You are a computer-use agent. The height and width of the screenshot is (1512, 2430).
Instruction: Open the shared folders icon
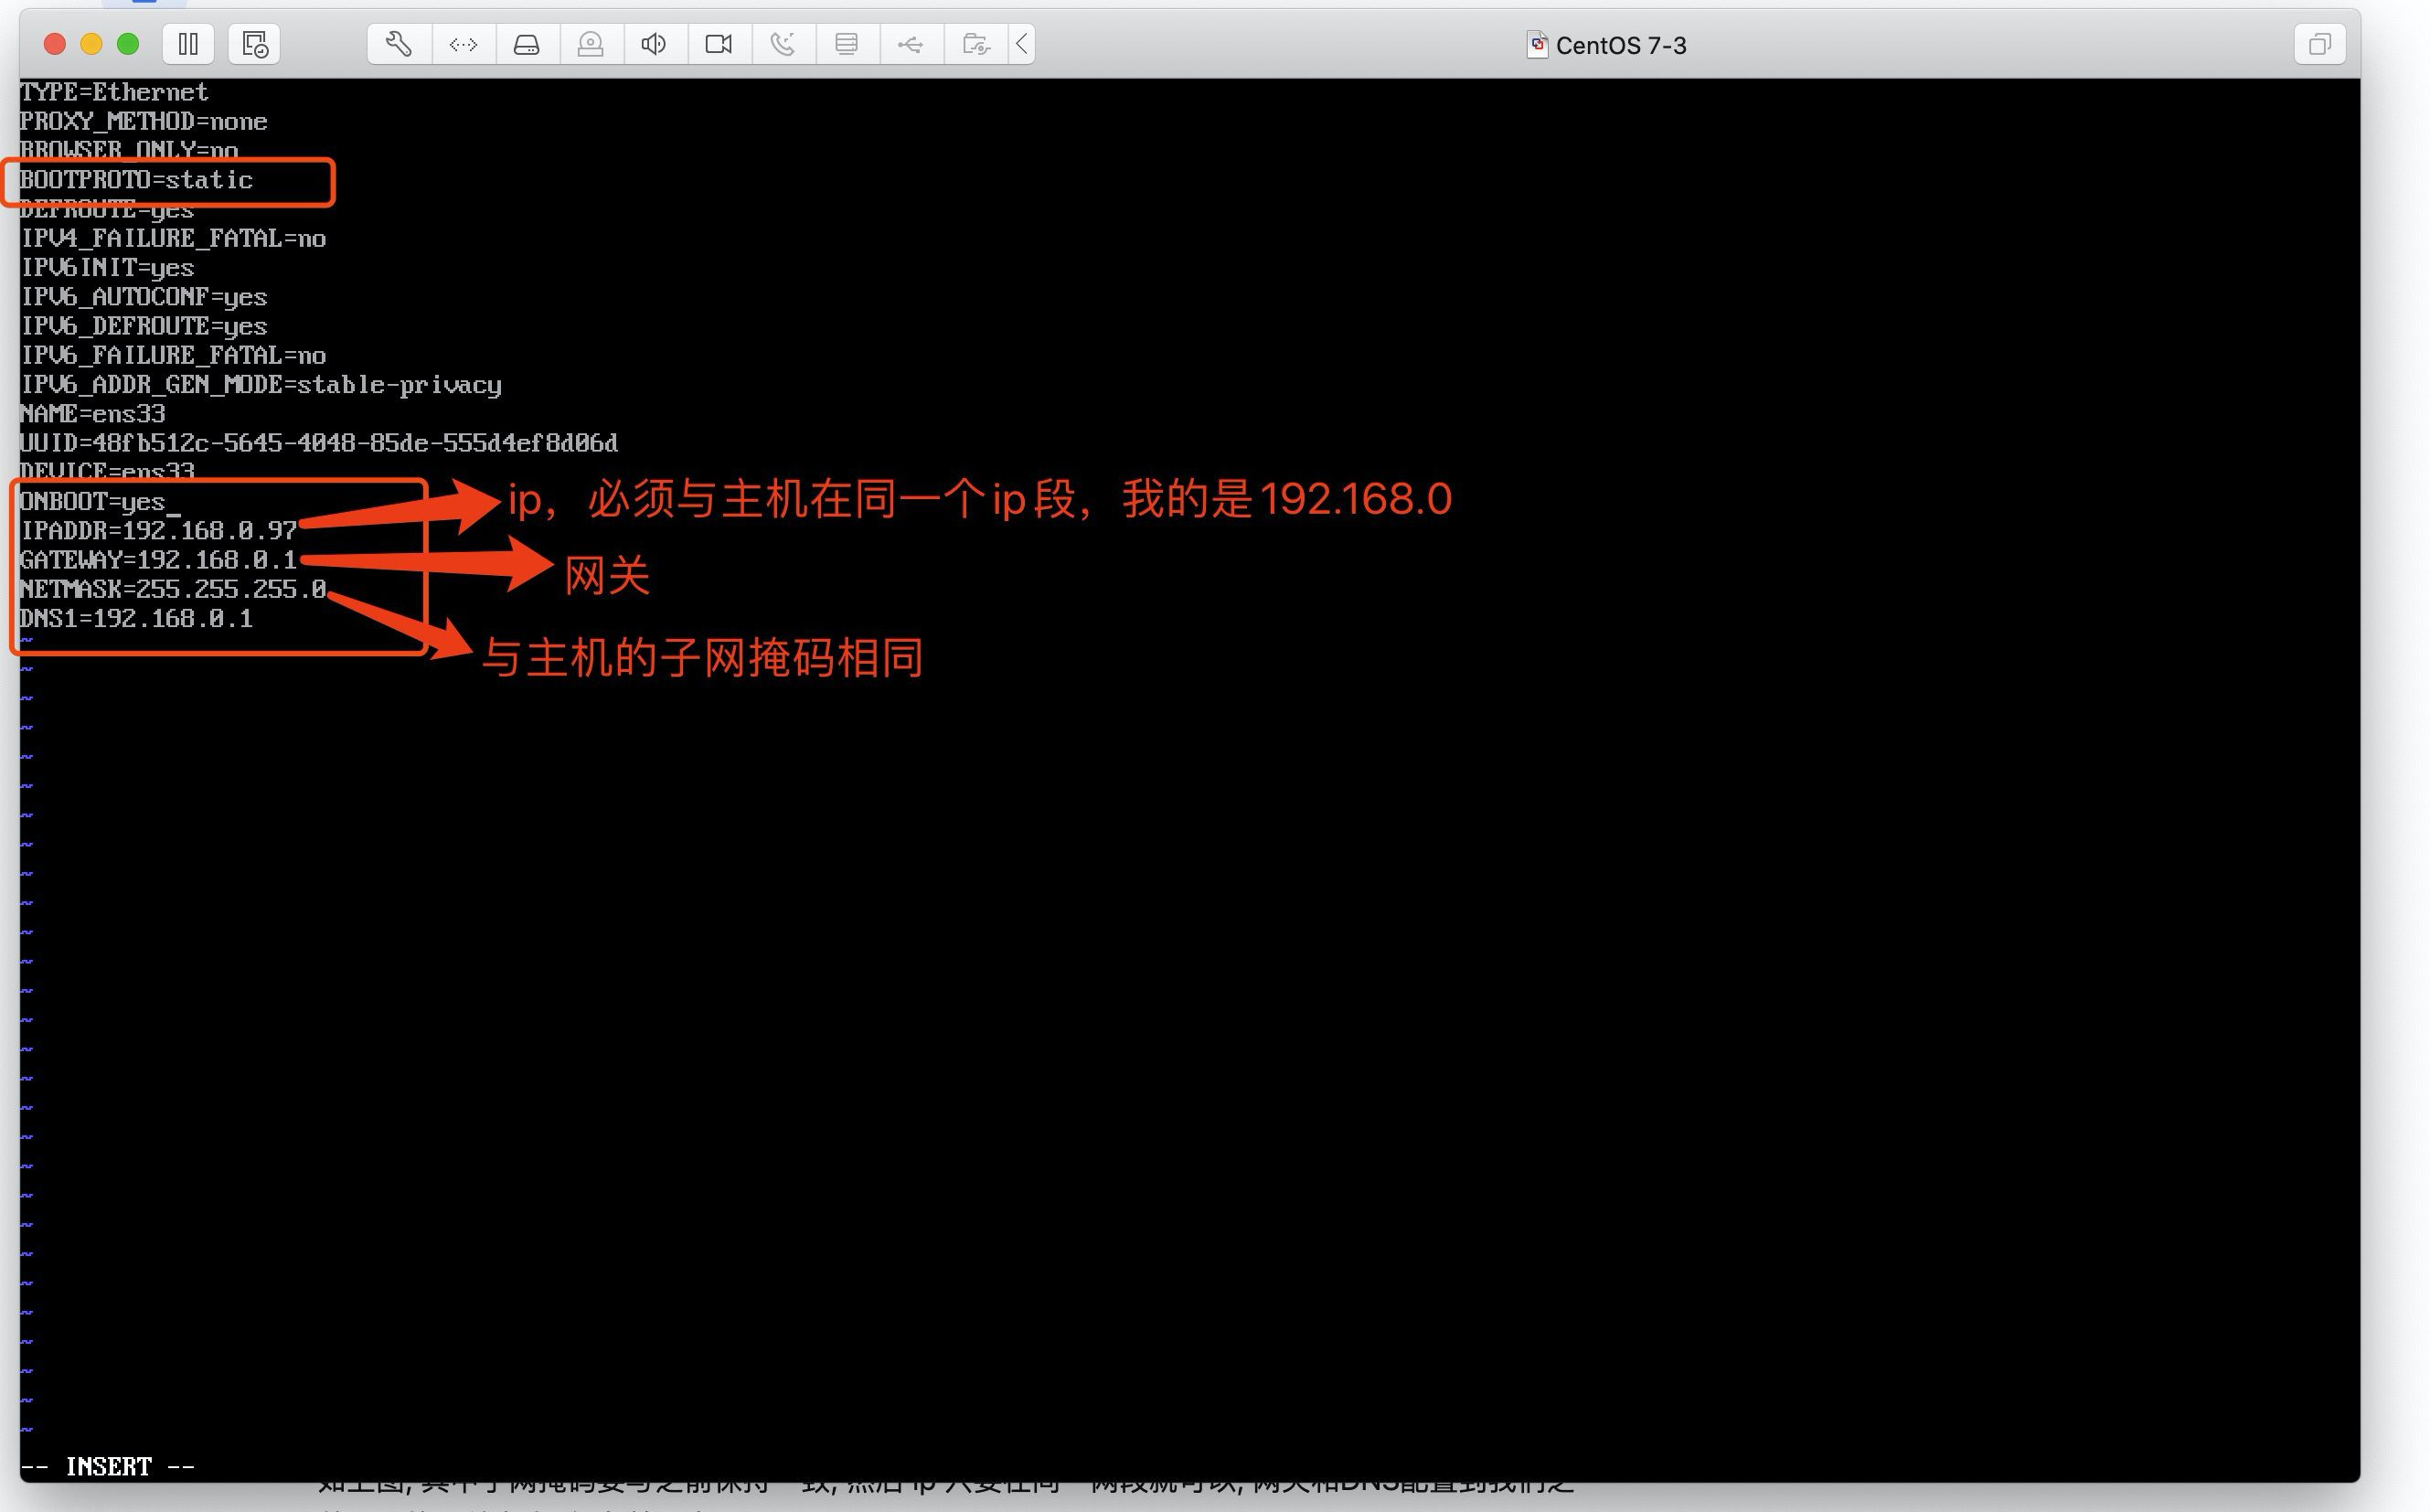point(975,44)
